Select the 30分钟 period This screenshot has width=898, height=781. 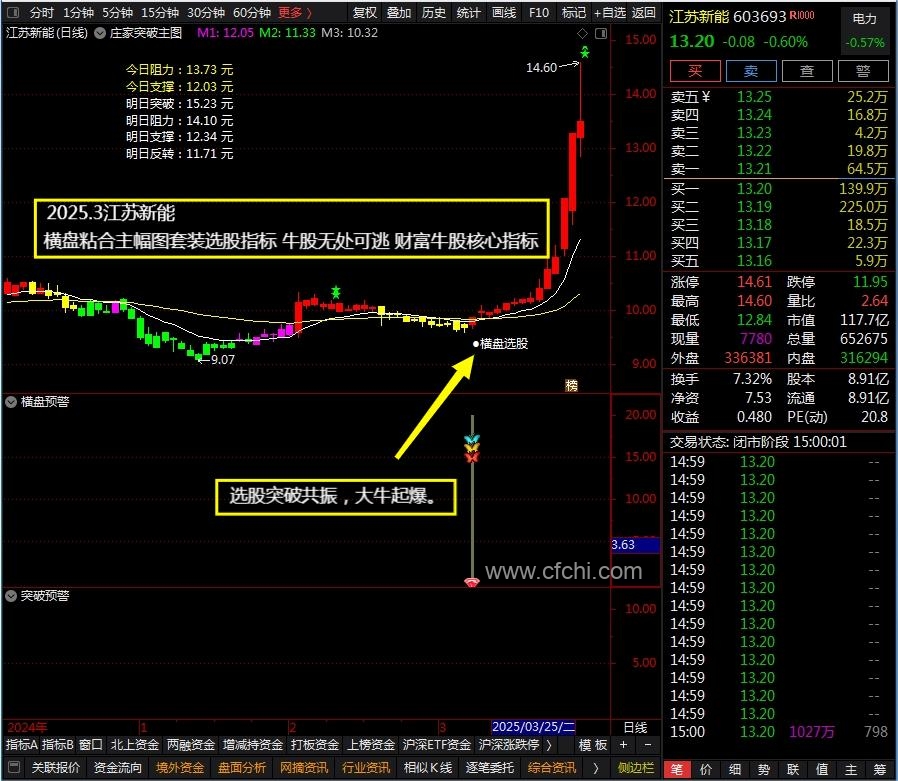point(206,13)
